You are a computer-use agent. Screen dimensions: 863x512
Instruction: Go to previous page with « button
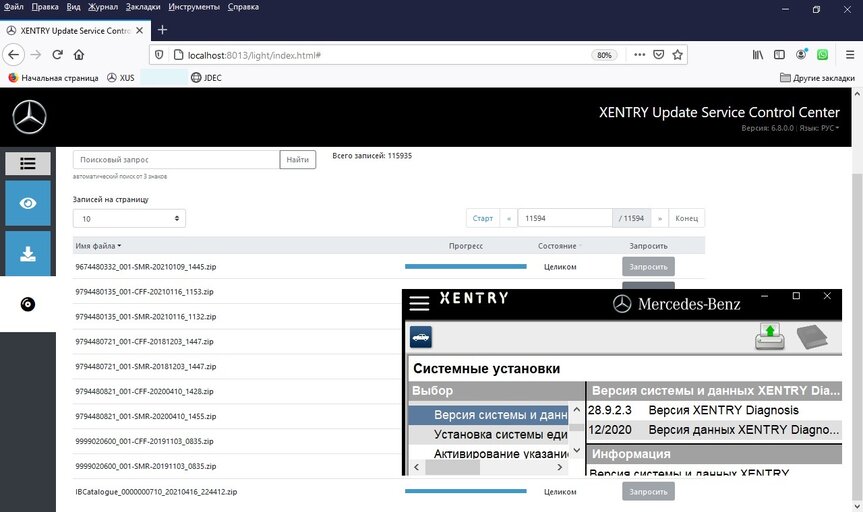509,218
